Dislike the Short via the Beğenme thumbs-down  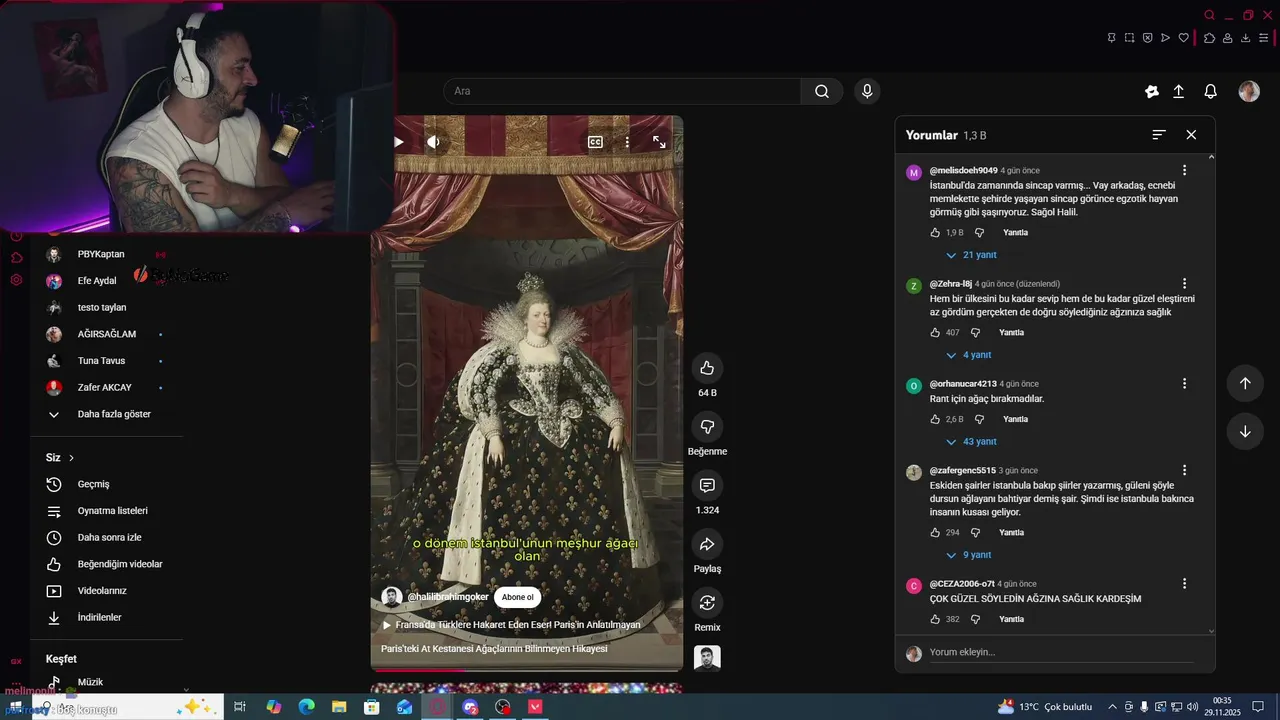tap(707, 427)
